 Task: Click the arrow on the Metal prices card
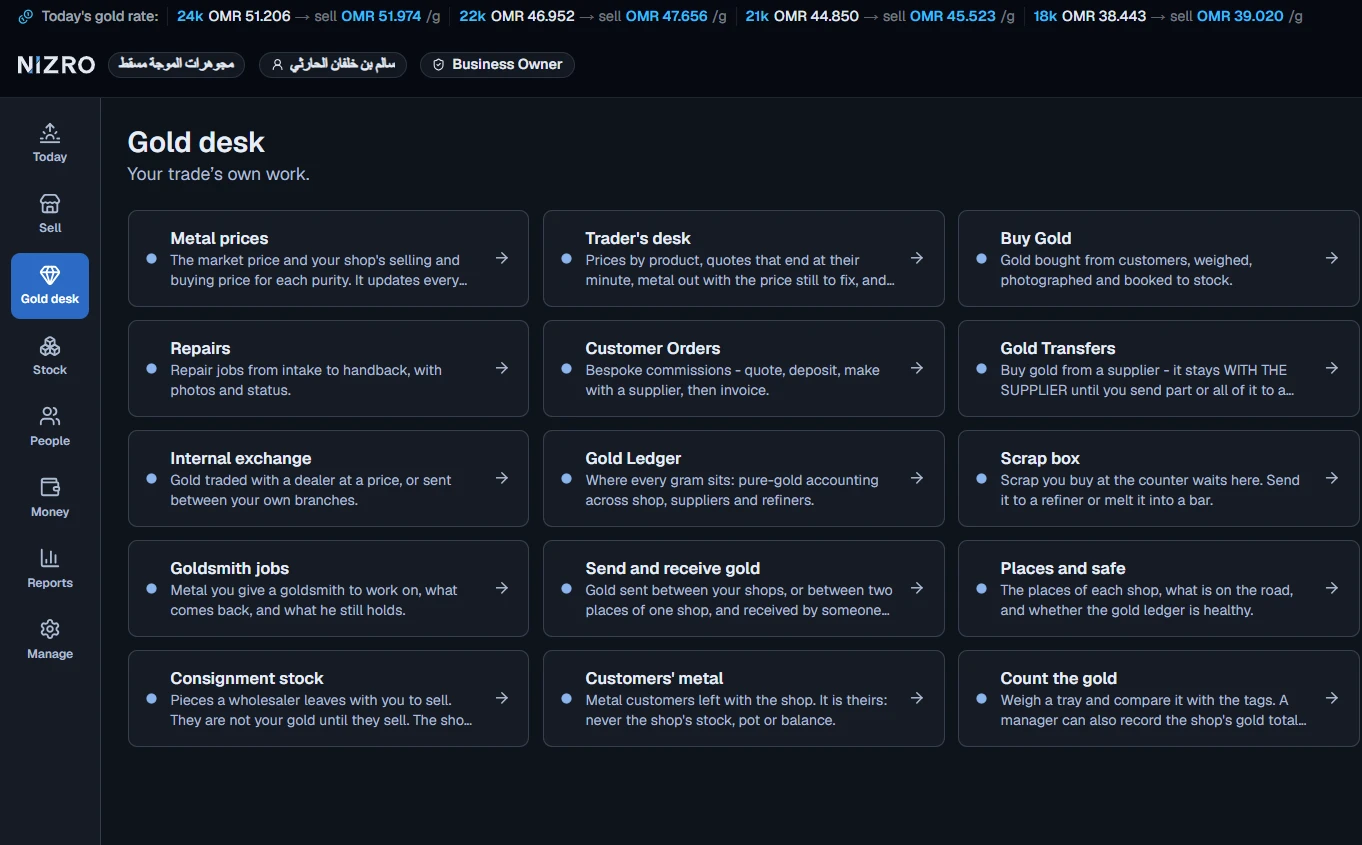click(502, 258)
